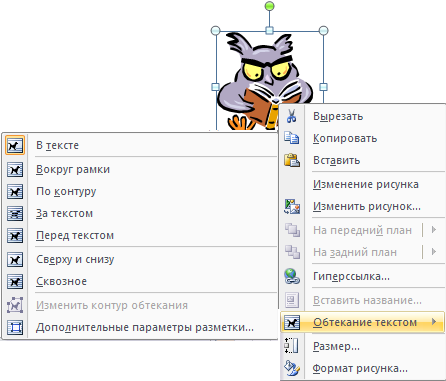Open 'Гиперссылка...' dialog

tap(363, 276)
